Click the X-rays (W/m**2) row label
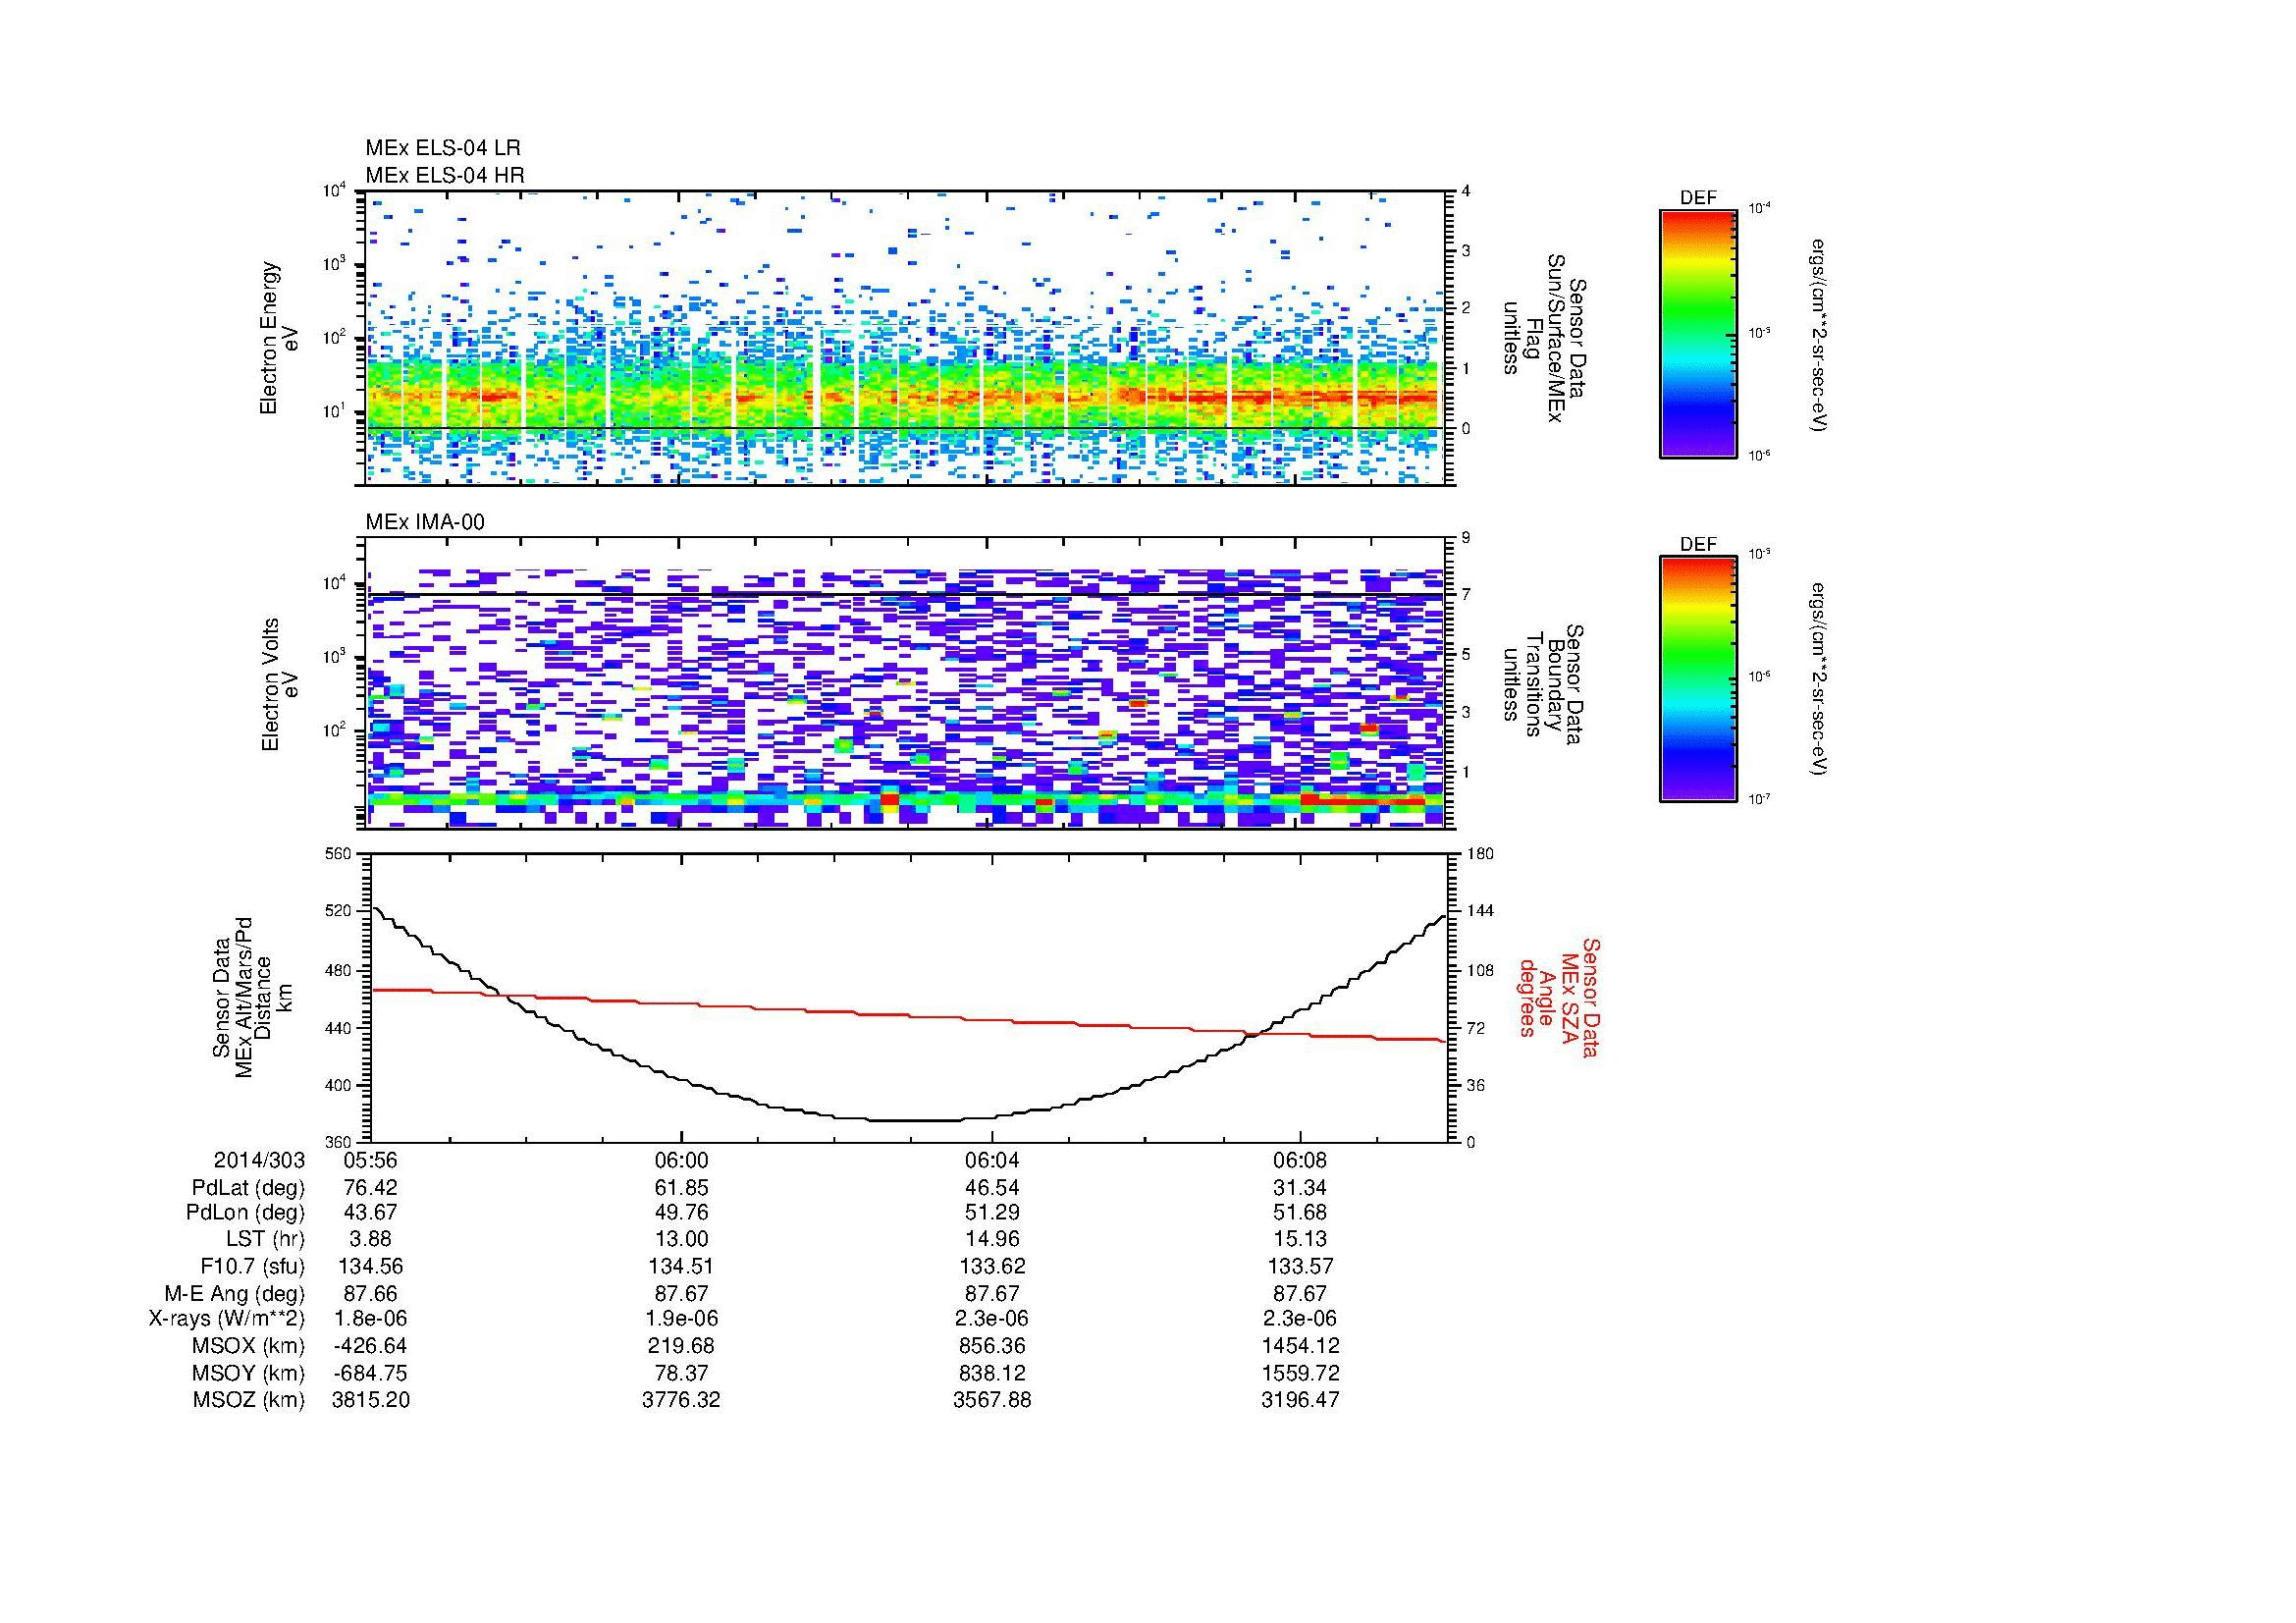 226,1319
